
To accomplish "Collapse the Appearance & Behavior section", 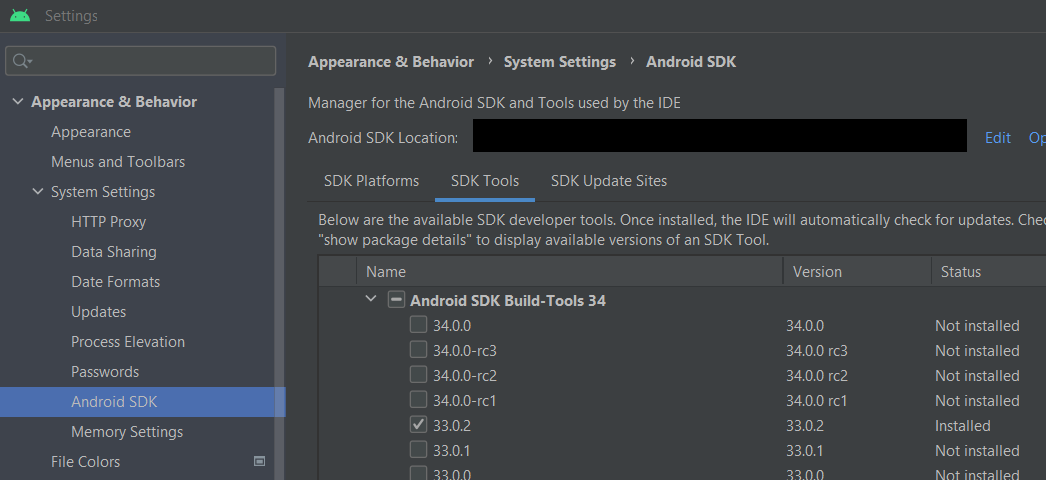I will pos(17,102).
